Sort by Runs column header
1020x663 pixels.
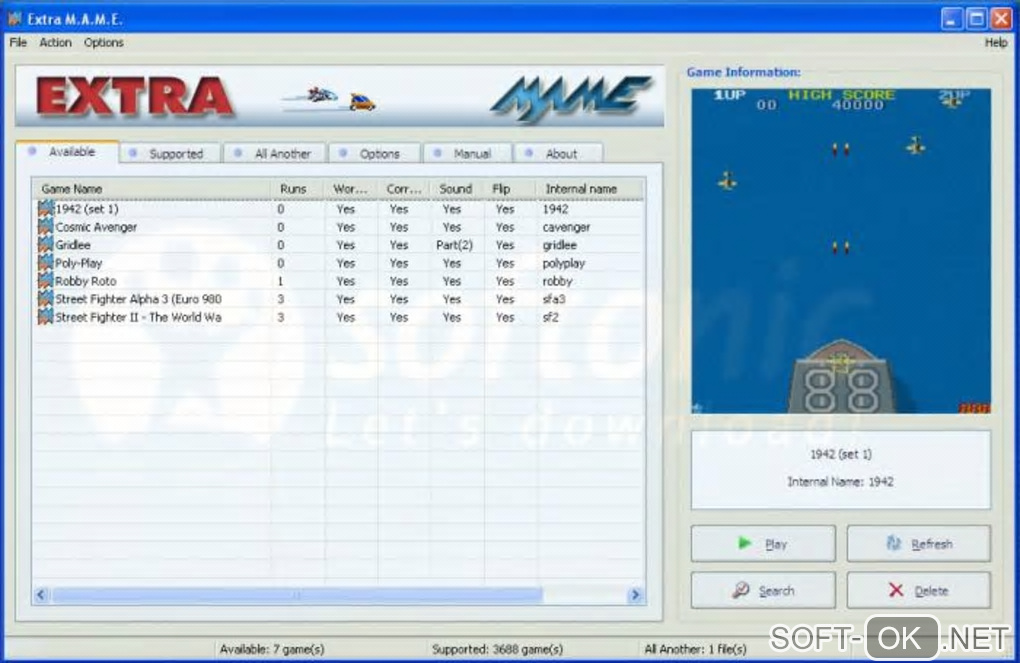[x=297, y=189]
